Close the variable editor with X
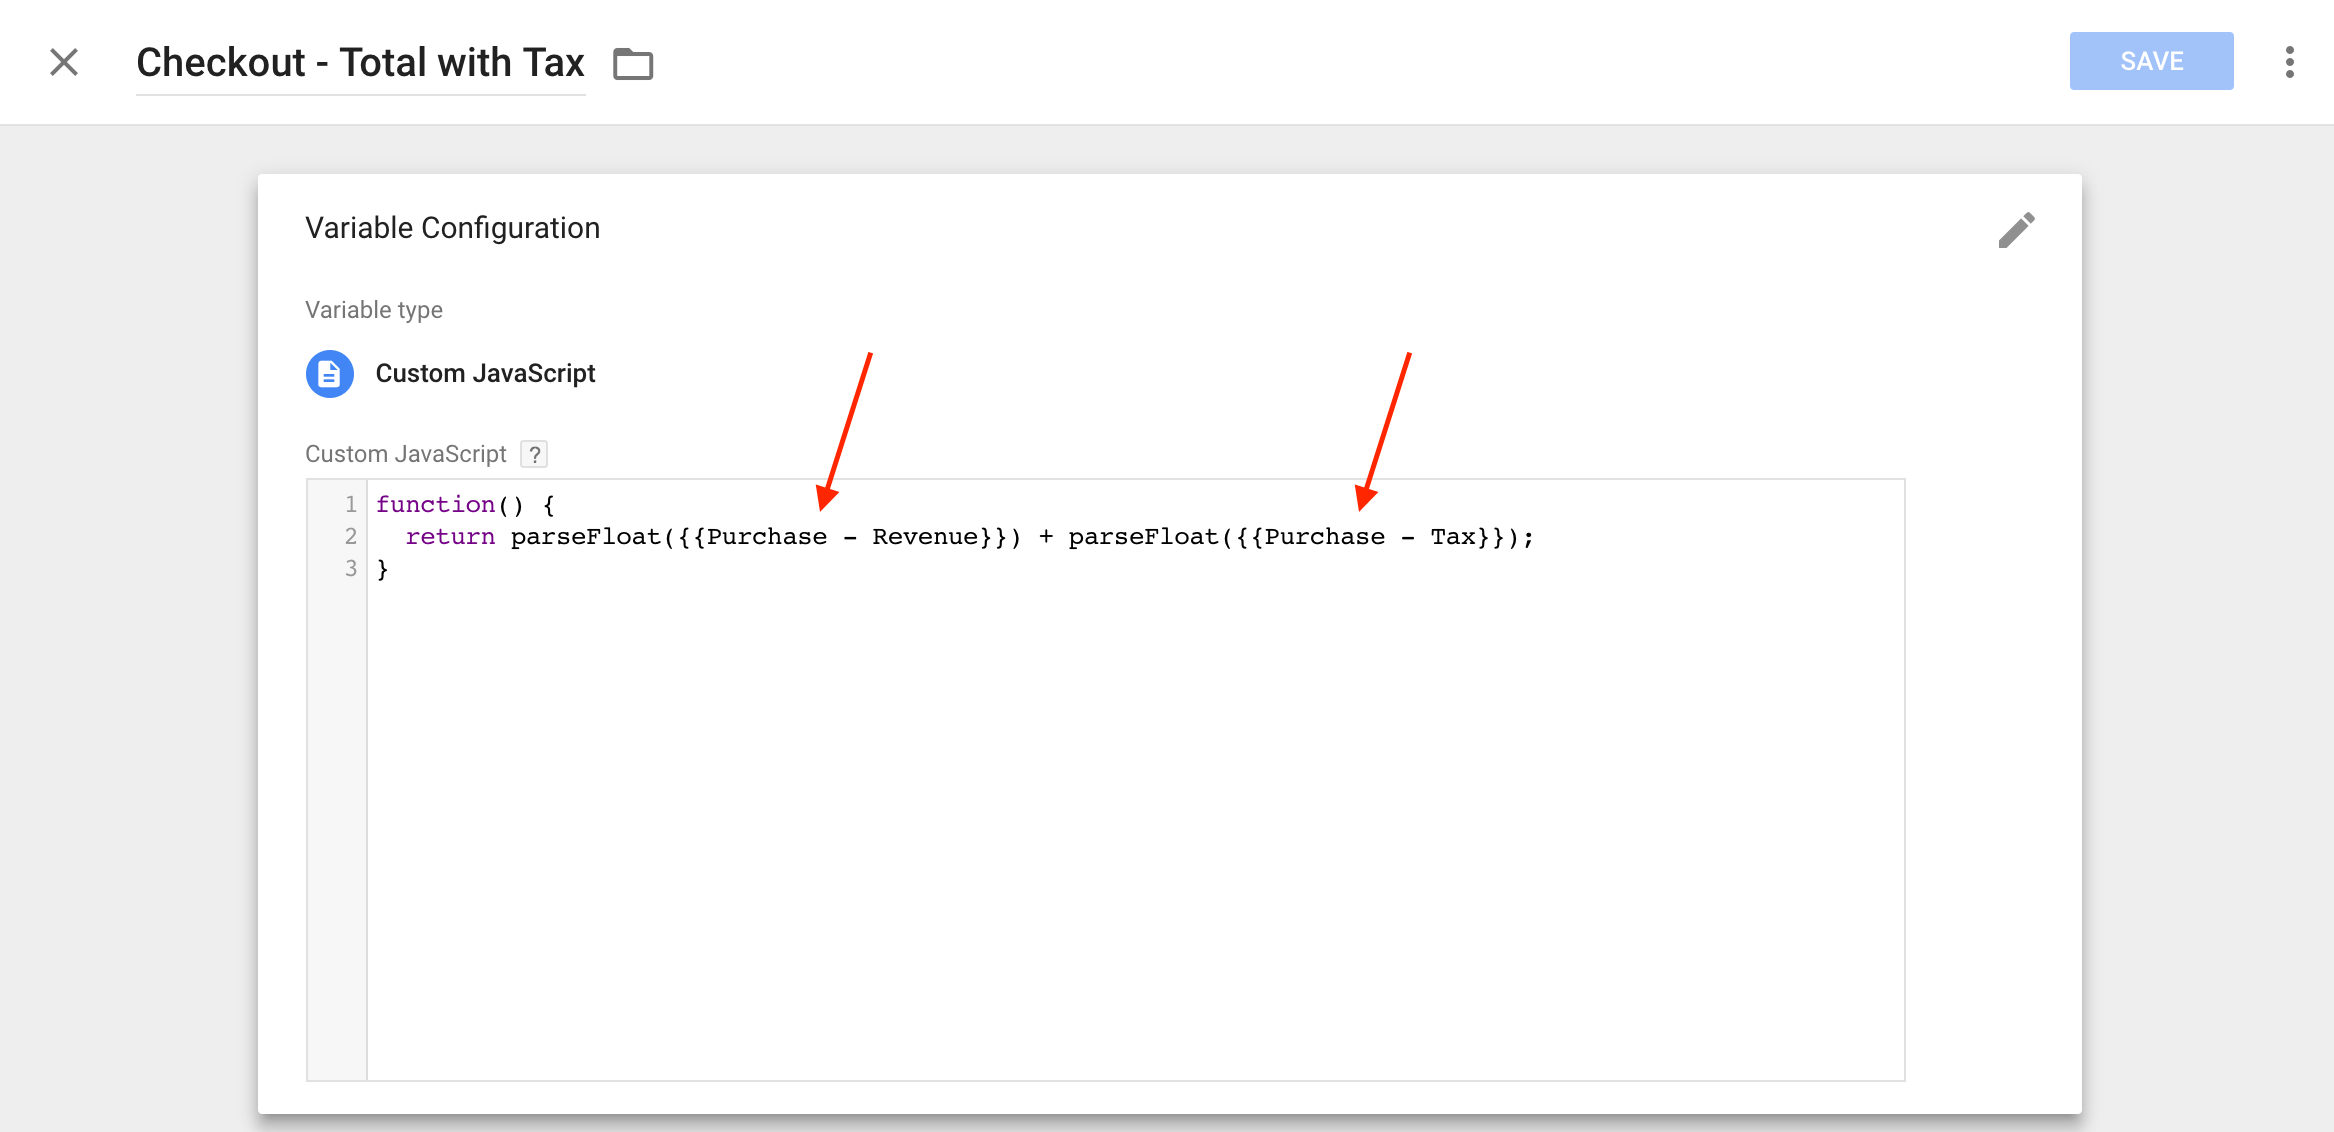 (x=64, y=62)
